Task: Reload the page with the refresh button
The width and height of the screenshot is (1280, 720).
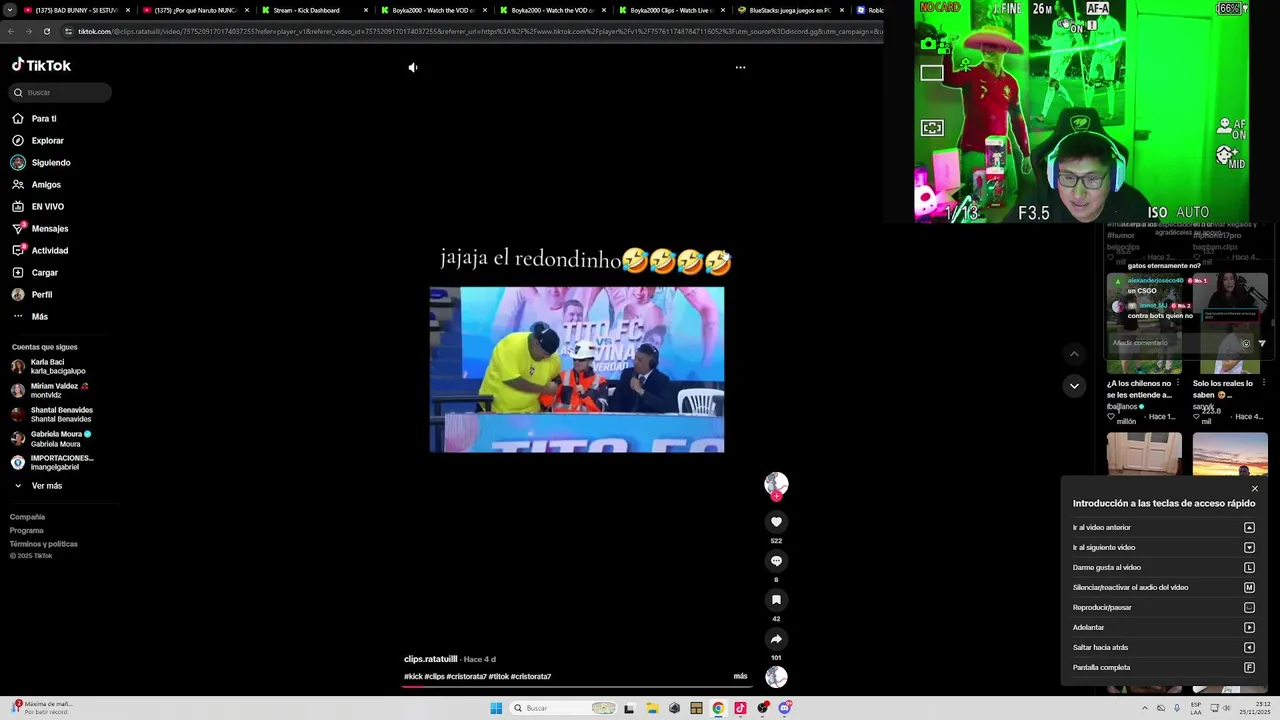Action: pyautogui.click(x=47, y=31)
